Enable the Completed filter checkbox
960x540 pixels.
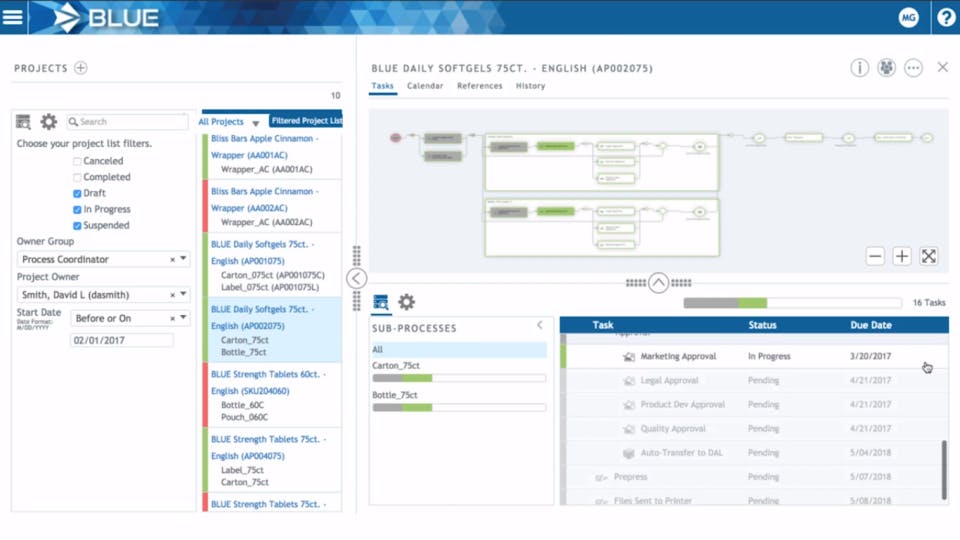77,178
